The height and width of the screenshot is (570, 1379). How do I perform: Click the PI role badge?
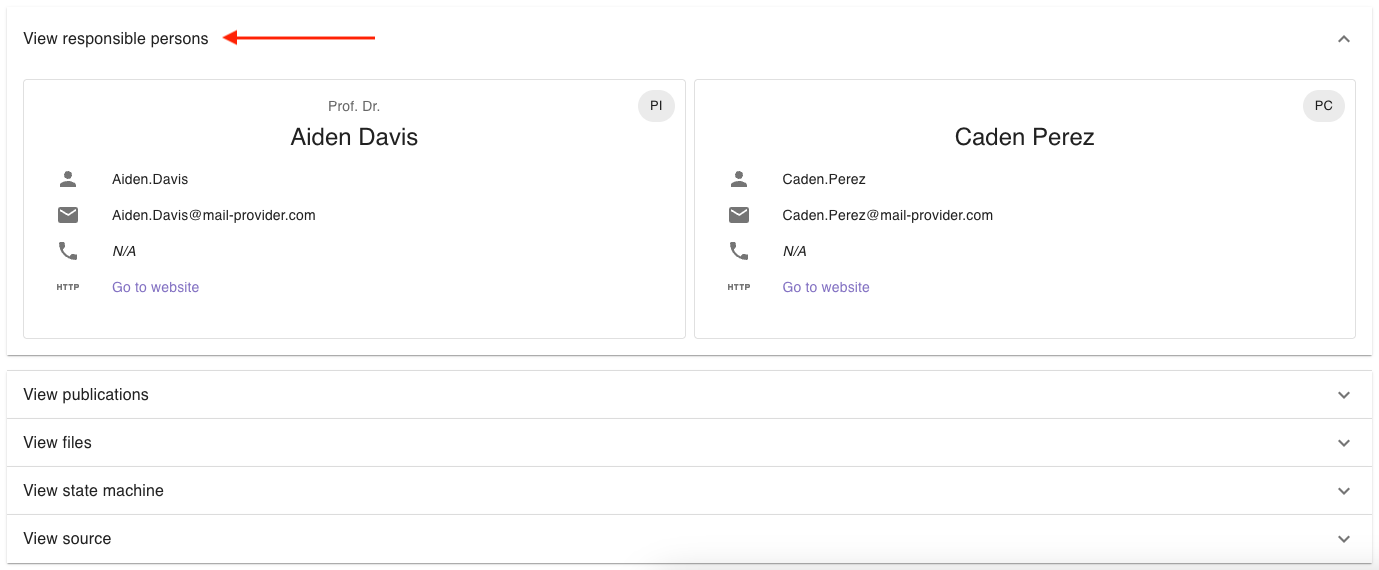(656, 106)
